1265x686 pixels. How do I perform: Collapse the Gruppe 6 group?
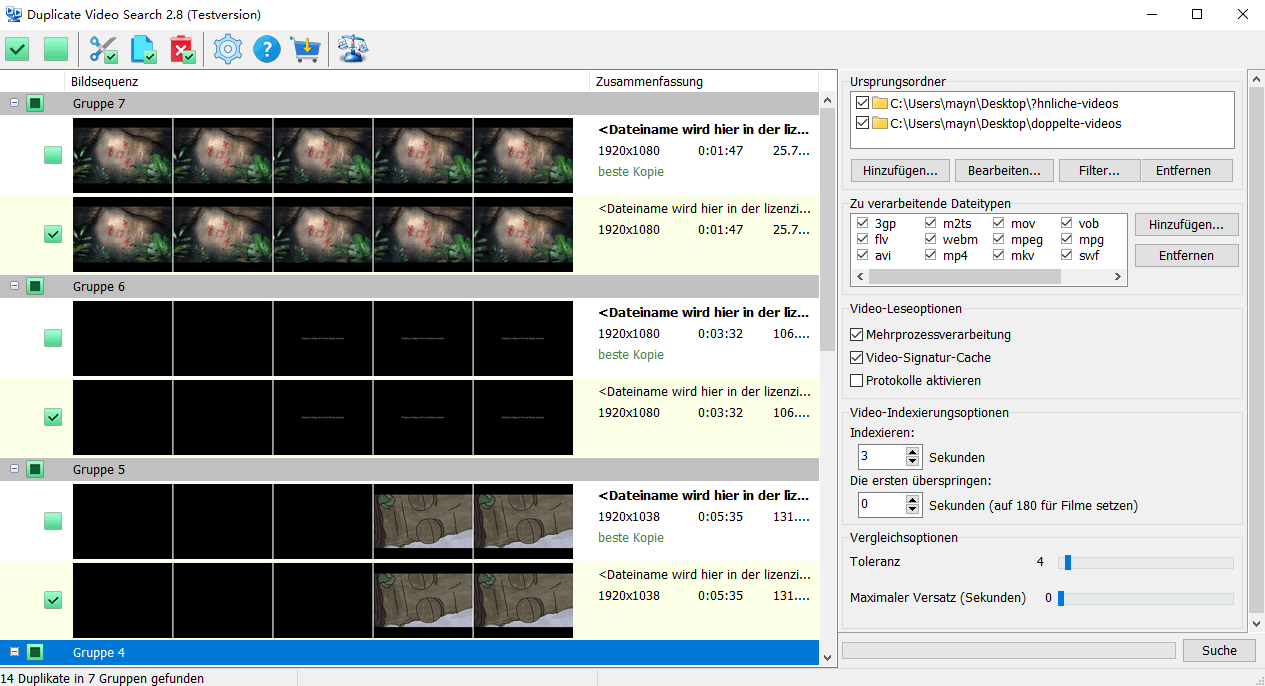point(14,286)
